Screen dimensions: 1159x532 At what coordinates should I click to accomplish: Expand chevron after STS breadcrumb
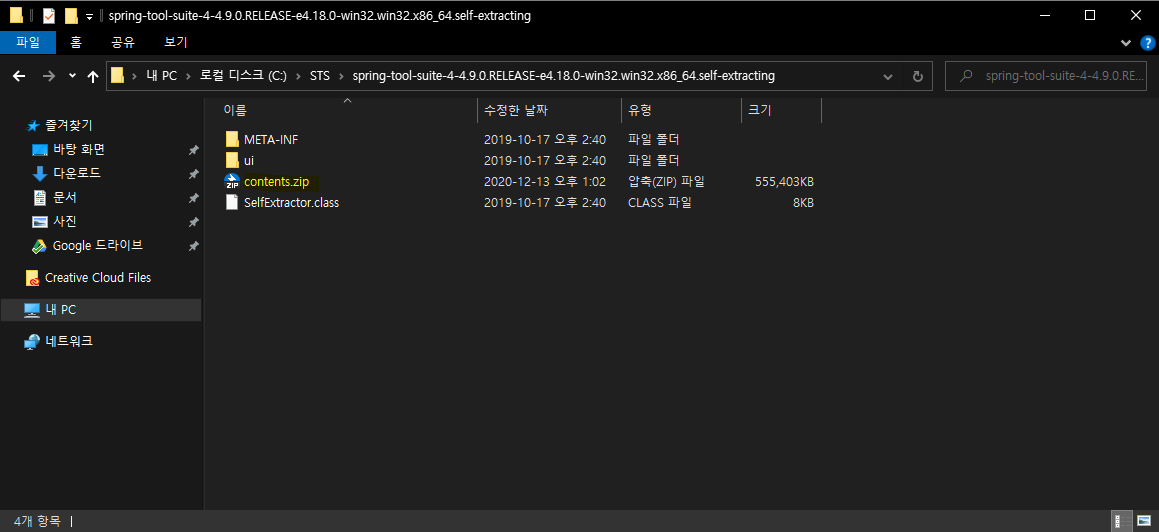pyautogui.click(x=341, y=76)
